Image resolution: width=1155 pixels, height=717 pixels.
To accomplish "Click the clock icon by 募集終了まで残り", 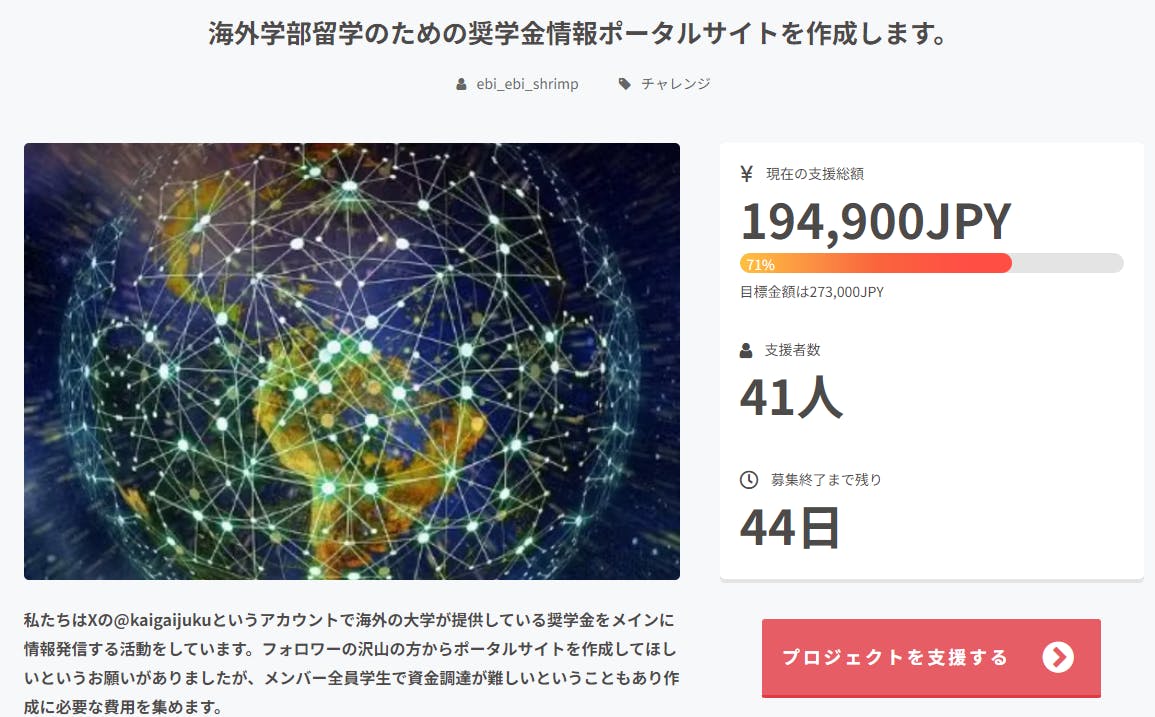I will pyautogui.click(x=748, y=480).
